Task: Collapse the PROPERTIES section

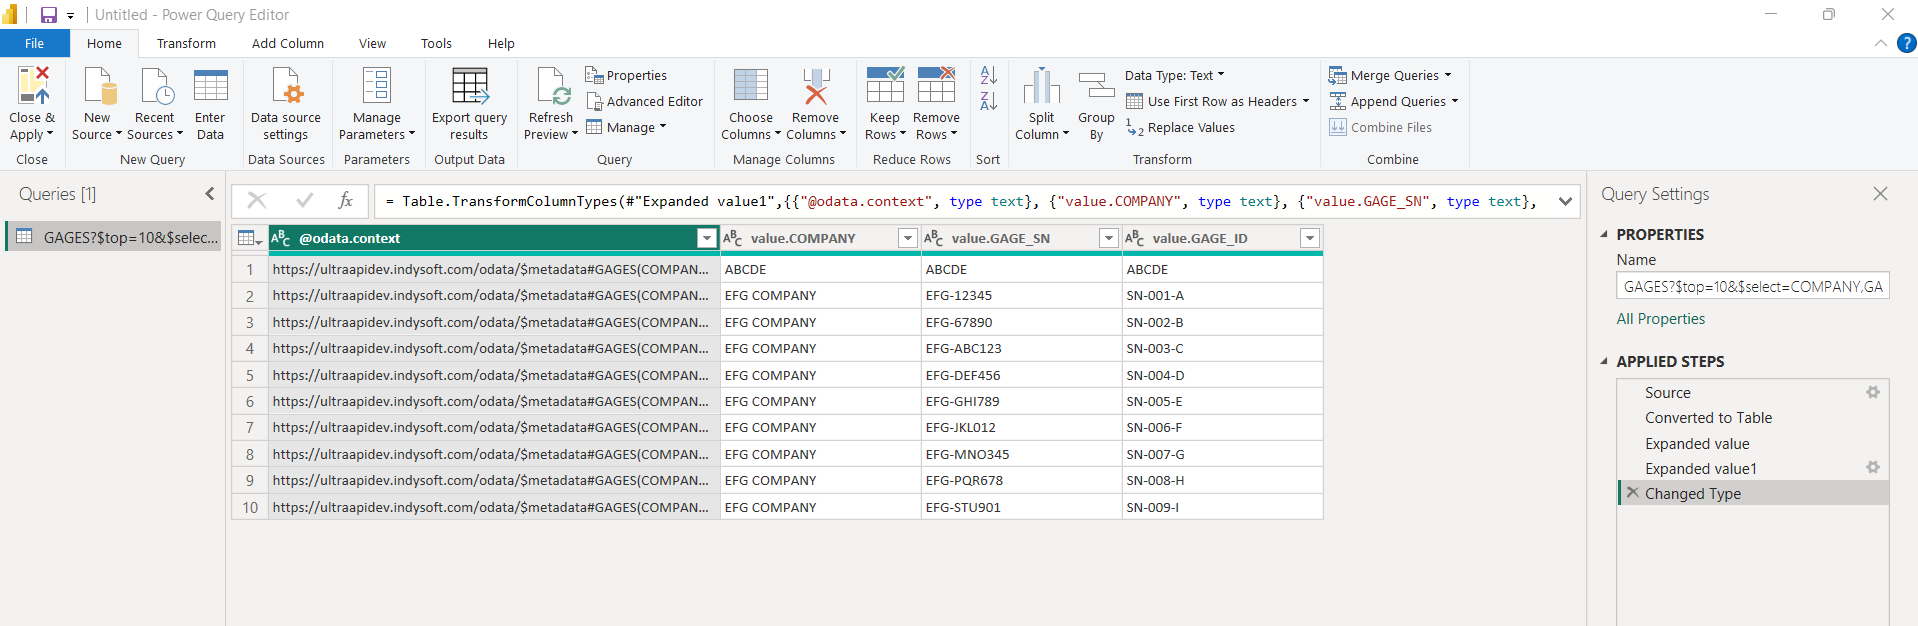Action: 1605,234
